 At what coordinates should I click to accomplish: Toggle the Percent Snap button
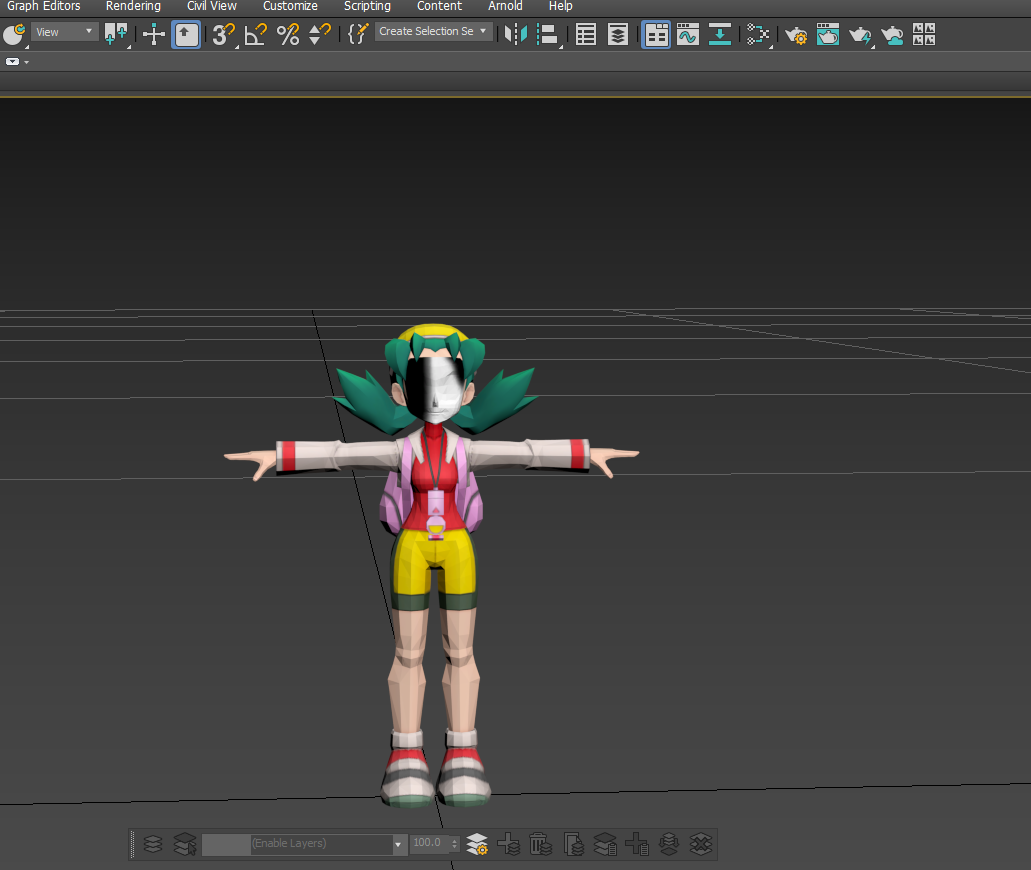(x=288, y=34)
